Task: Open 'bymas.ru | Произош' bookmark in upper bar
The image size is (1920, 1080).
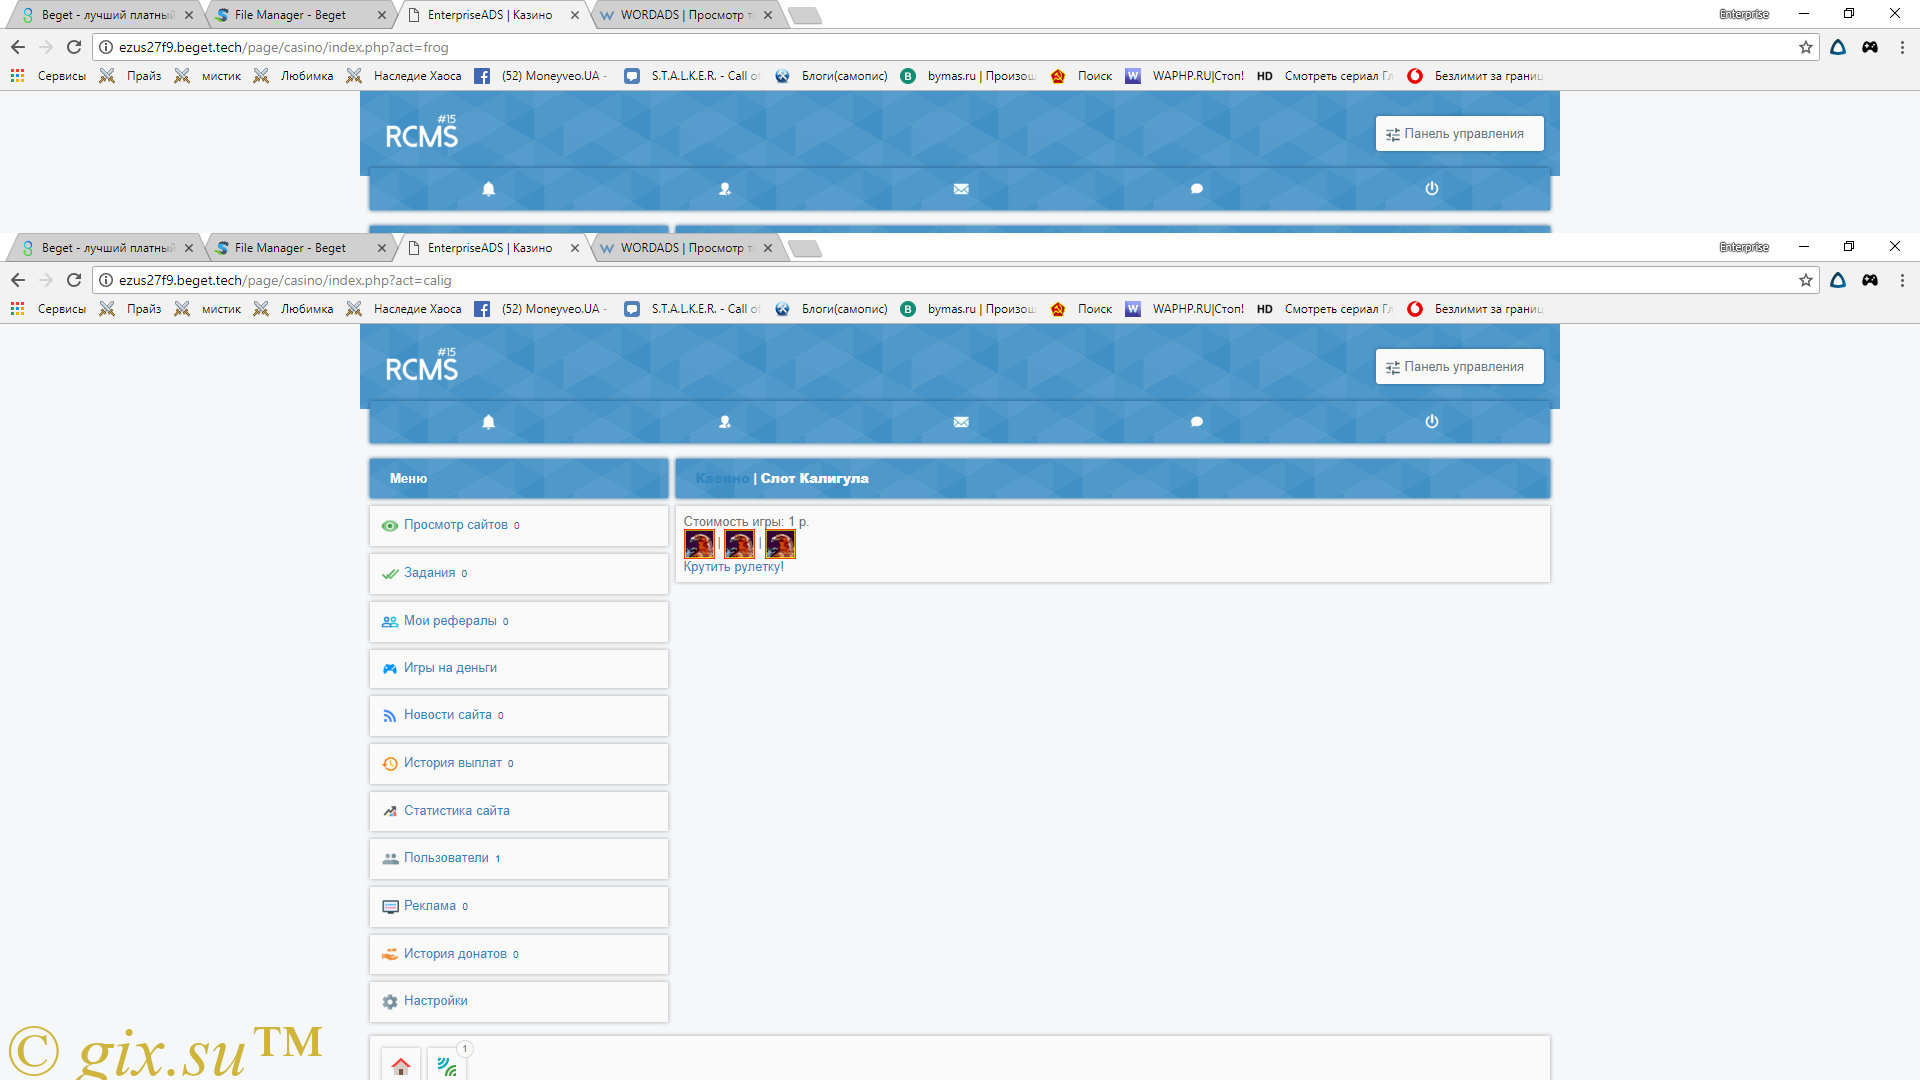Action: (968, 76)
